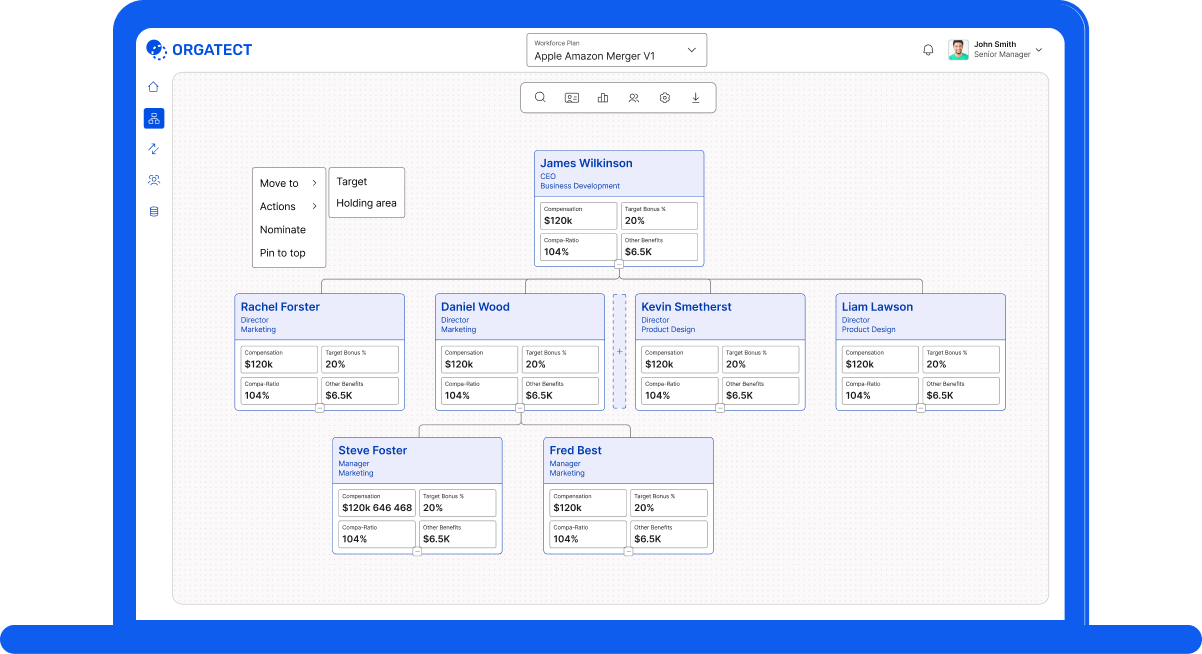
Task: Collapse James Wilkinson's direct reports
Action: coord(619,265)
